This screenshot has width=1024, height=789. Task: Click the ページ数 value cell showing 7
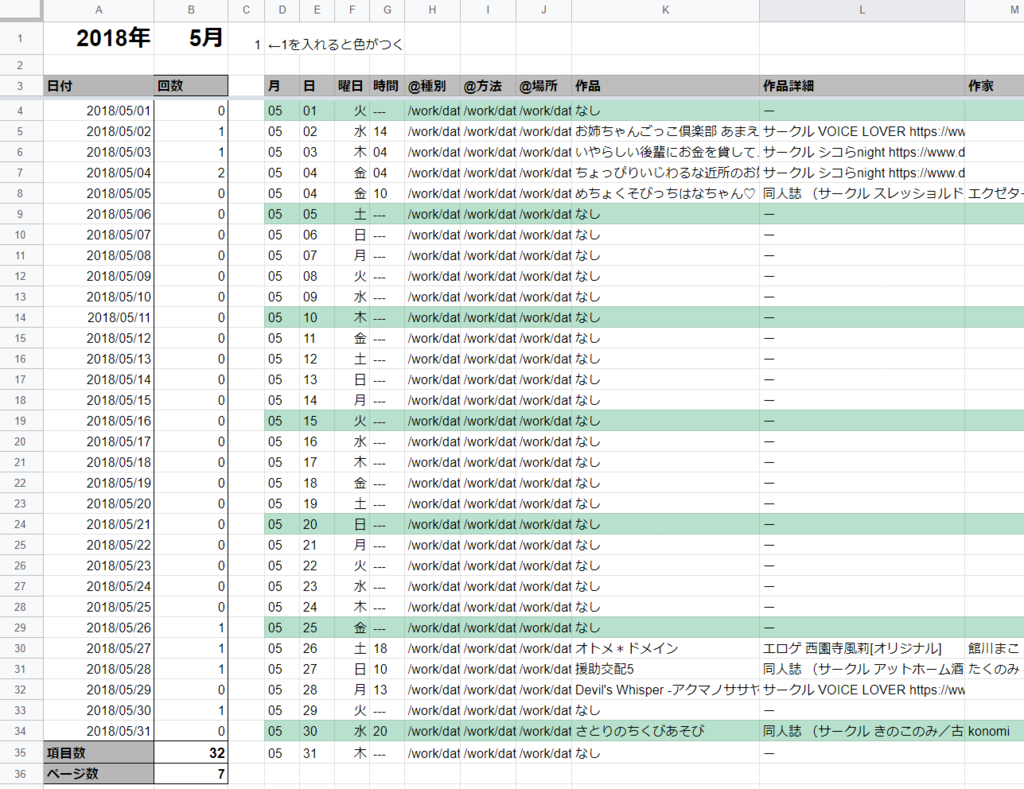[191, 773]
